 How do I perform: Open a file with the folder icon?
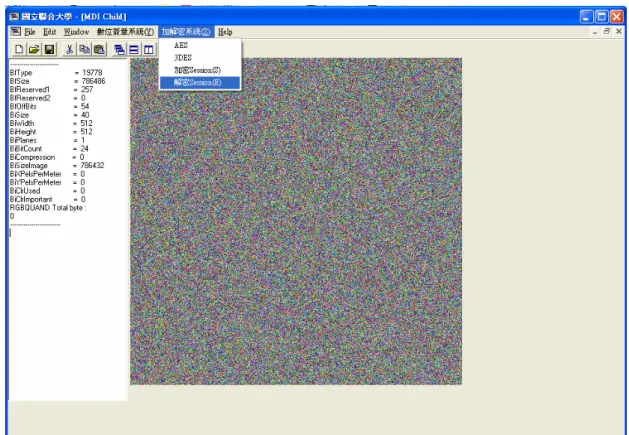click(34, 49)
